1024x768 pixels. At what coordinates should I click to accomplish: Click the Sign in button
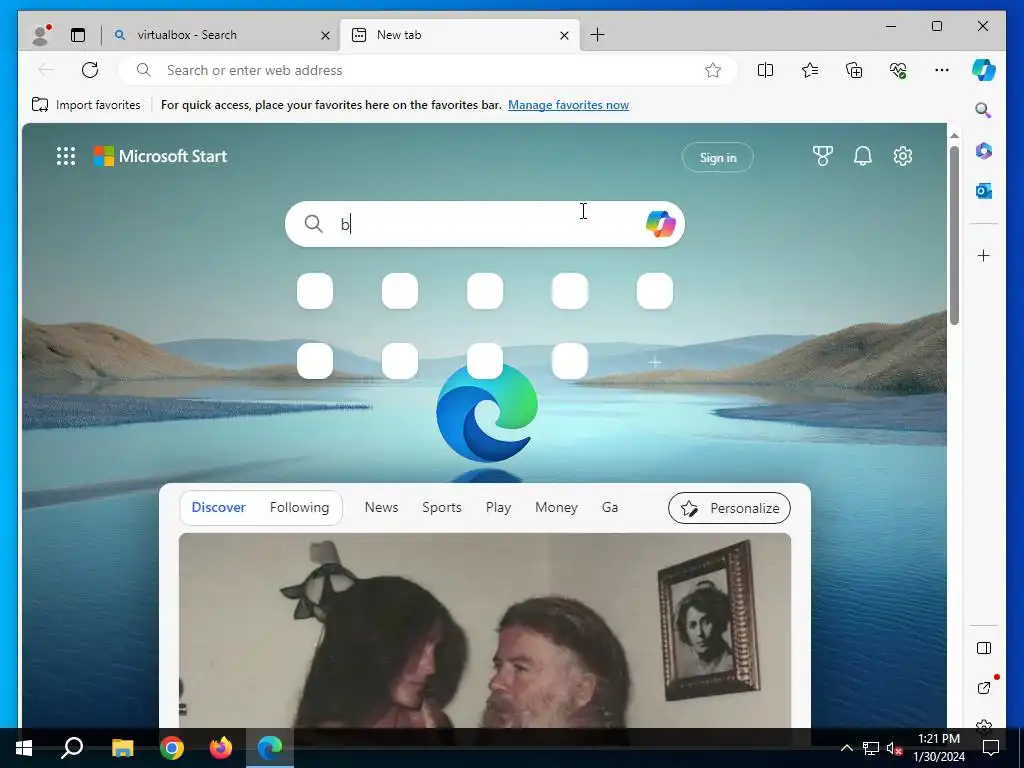tap(718, 157)
